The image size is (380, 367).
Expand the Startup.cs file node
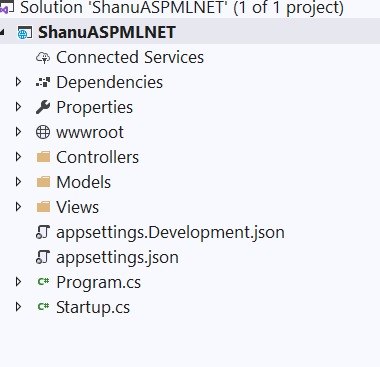18,307
